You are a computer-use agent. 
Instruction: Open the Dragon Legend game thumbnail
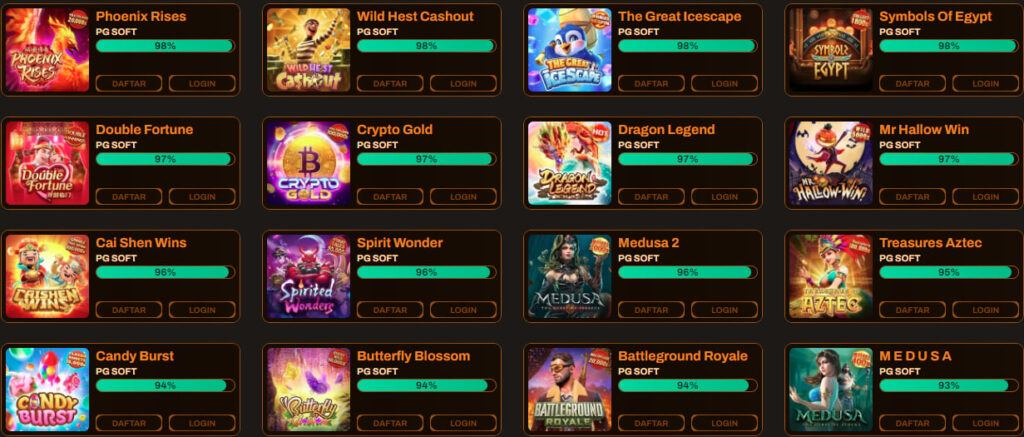point(569,163)
